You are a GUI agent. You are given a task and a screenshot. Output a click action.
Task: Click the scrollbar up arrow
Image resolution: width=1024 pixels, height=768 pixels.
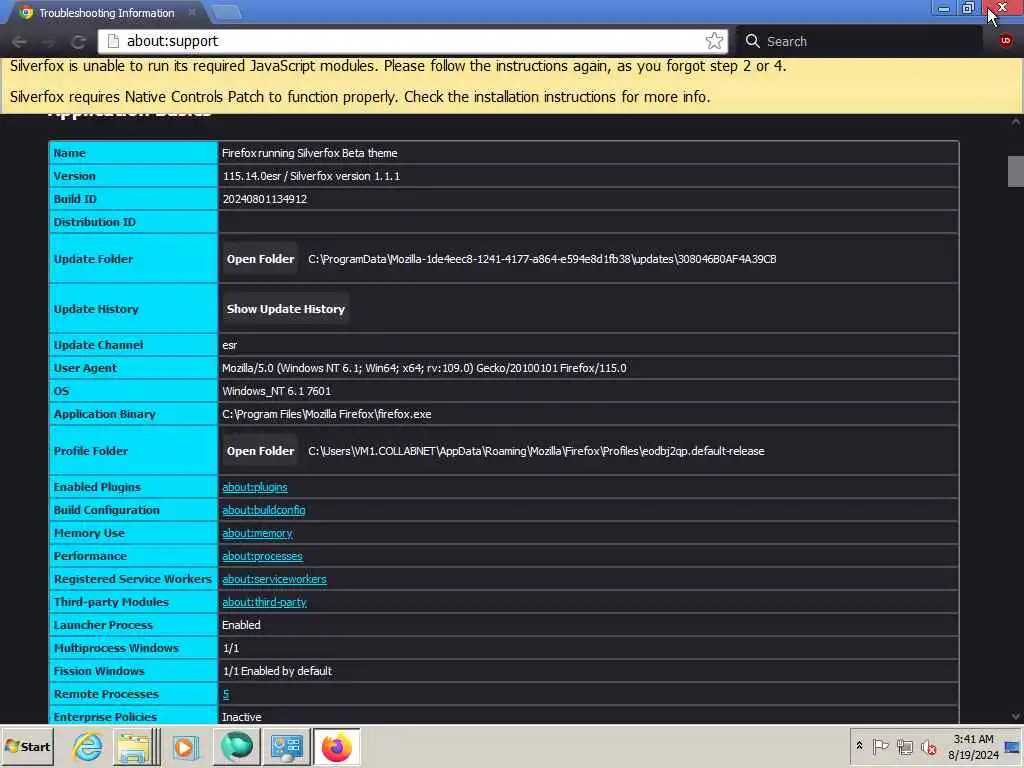click(x=1016, y=122)
